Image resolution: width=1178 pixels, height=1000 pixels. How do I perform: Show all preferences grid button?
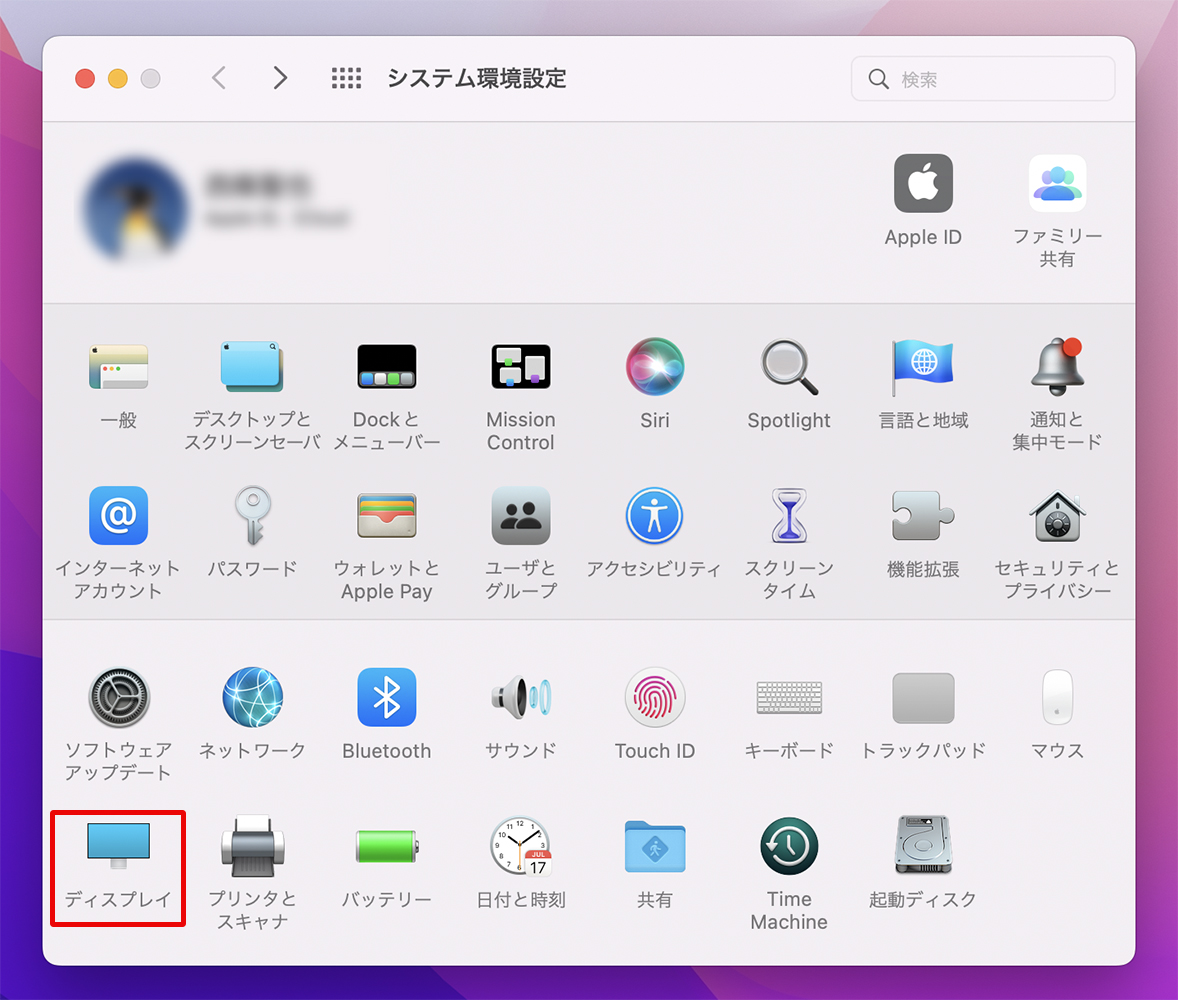pyautogui.click(x=346, y=77)
